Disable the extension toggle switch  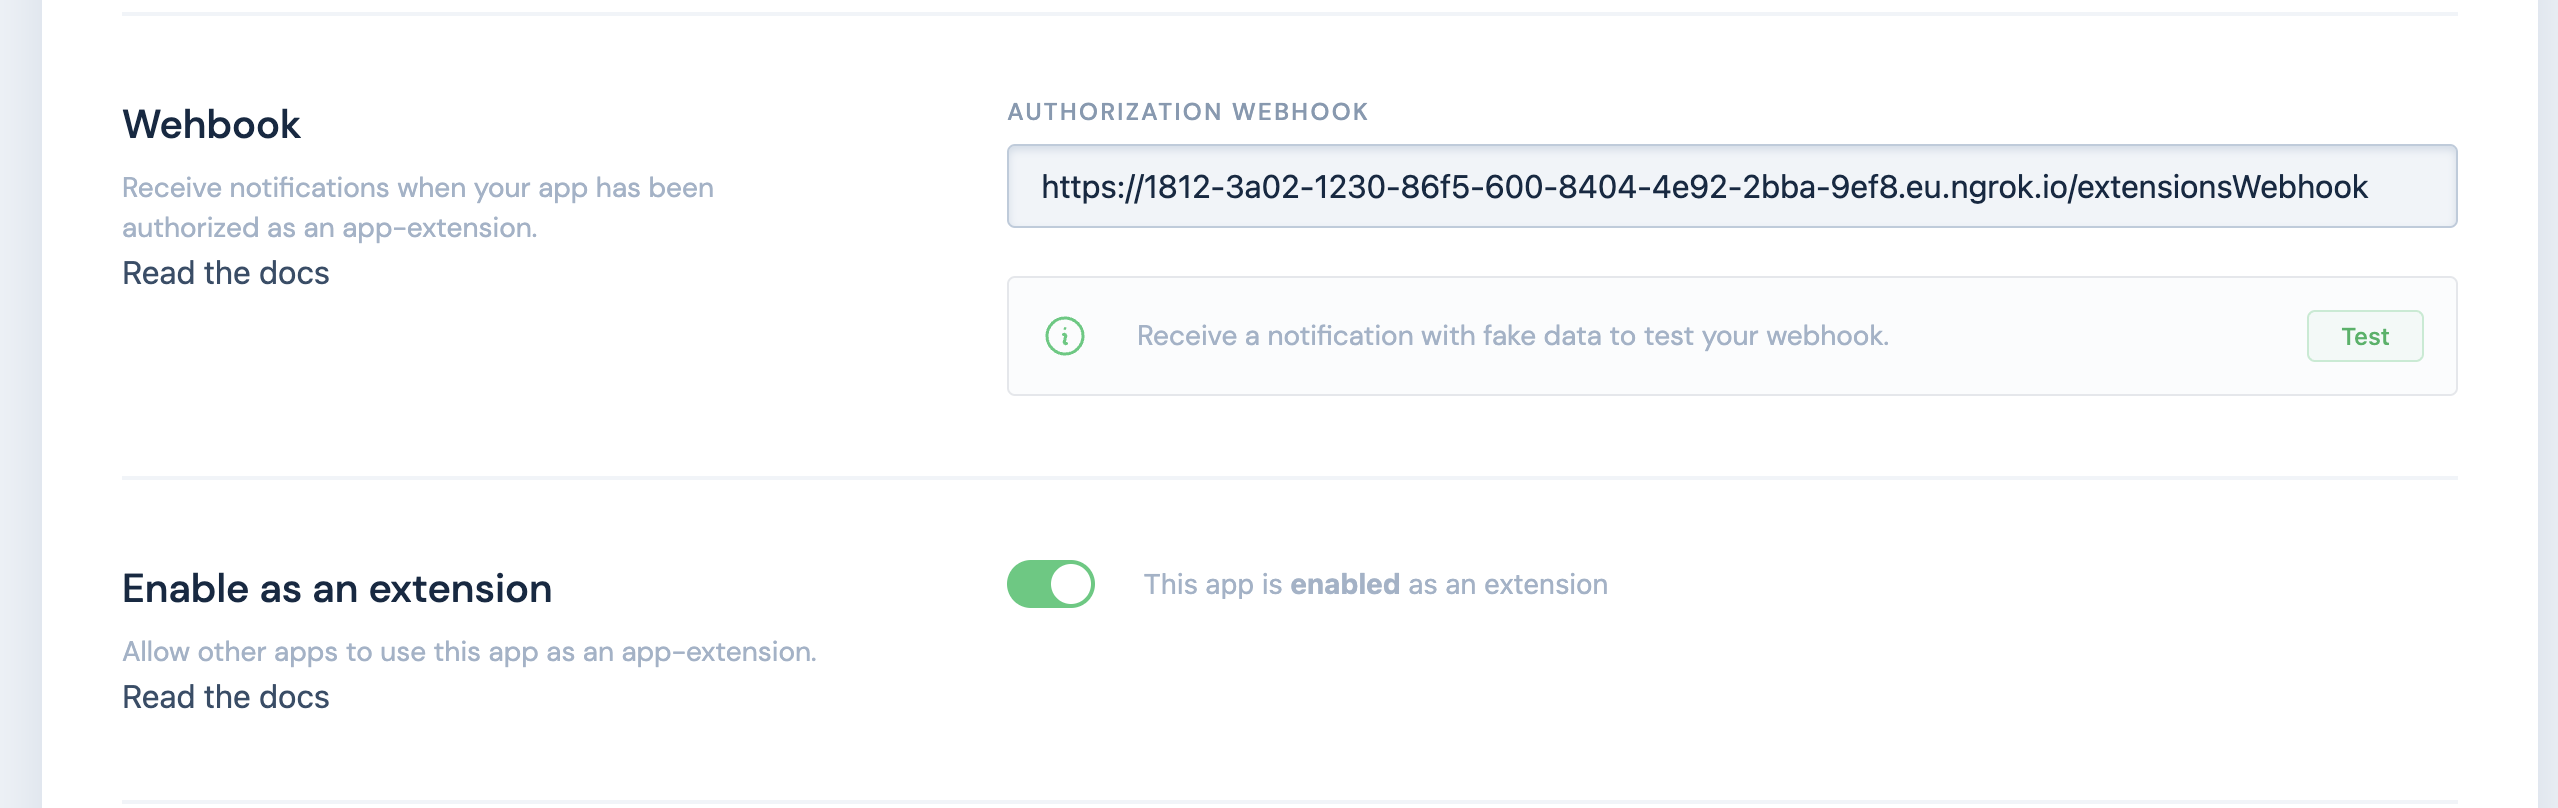click(1049, 584)
